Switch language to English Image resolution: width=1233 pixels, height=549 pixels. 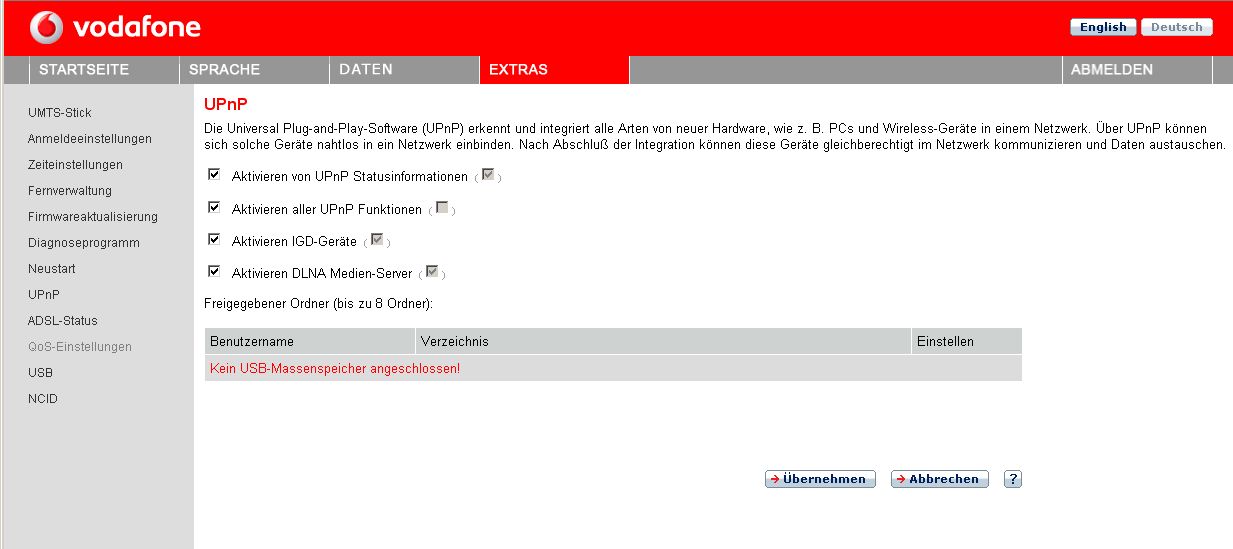coord(1103,27)
